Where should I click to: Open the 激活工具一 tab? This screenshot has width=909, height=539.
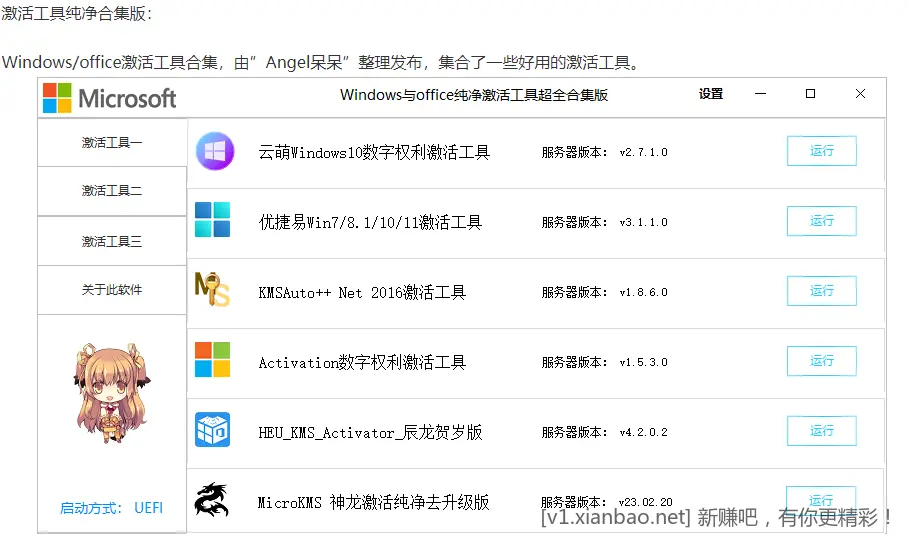point(112,143)
